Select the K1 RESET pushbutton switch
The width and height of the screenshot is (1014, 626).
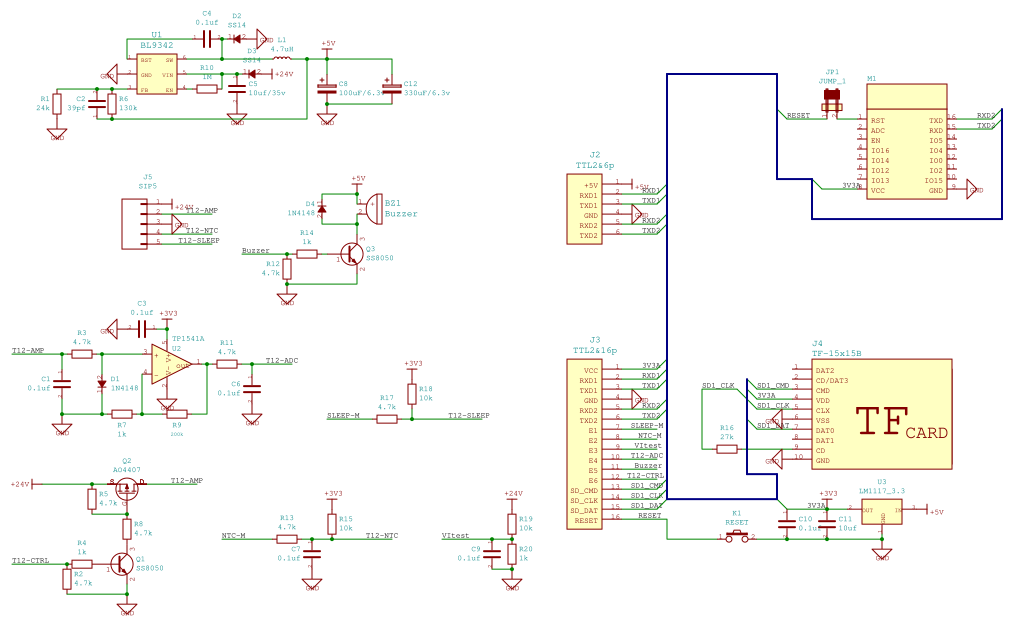pyautogui.click(x=739, y=537)
